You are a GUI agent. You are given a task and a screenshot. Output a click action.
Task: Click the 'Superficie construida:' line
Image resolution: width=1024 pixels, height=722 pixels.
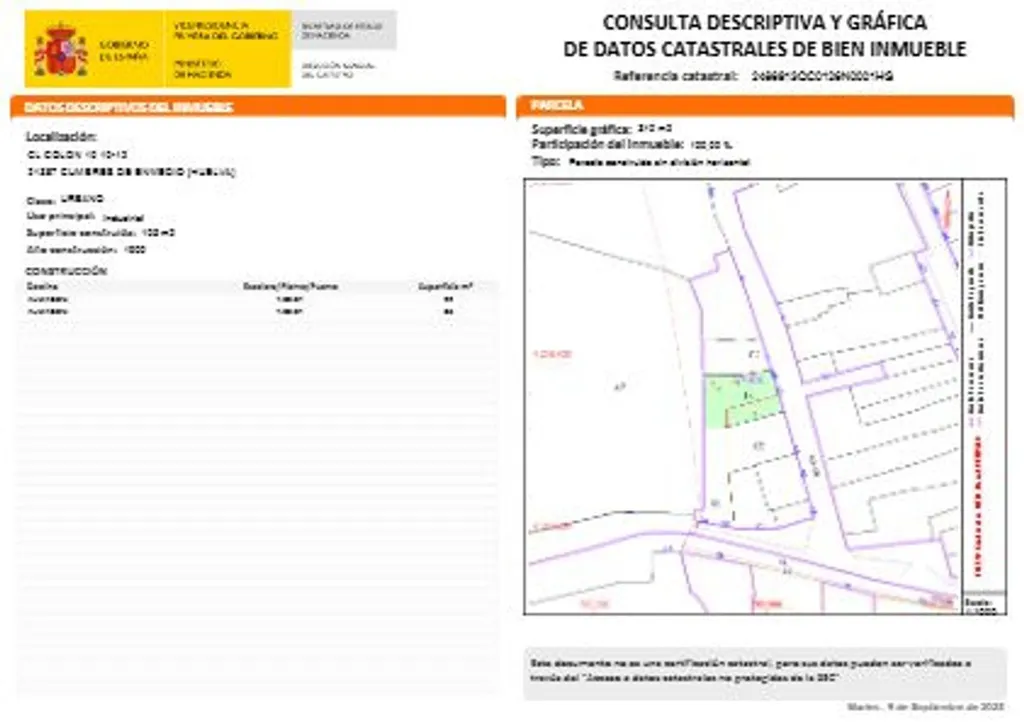pos(101,233)
